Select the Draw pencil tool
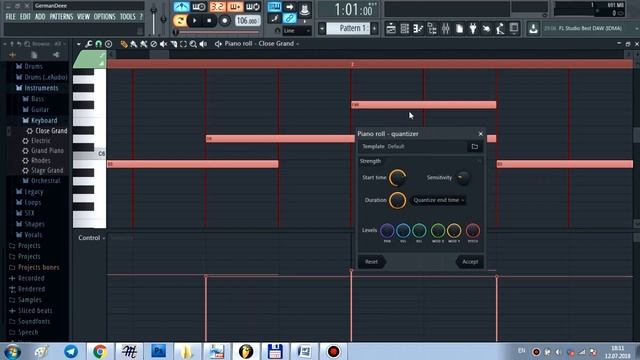Viewport: 640px width, 360px height. click(124, 44)
